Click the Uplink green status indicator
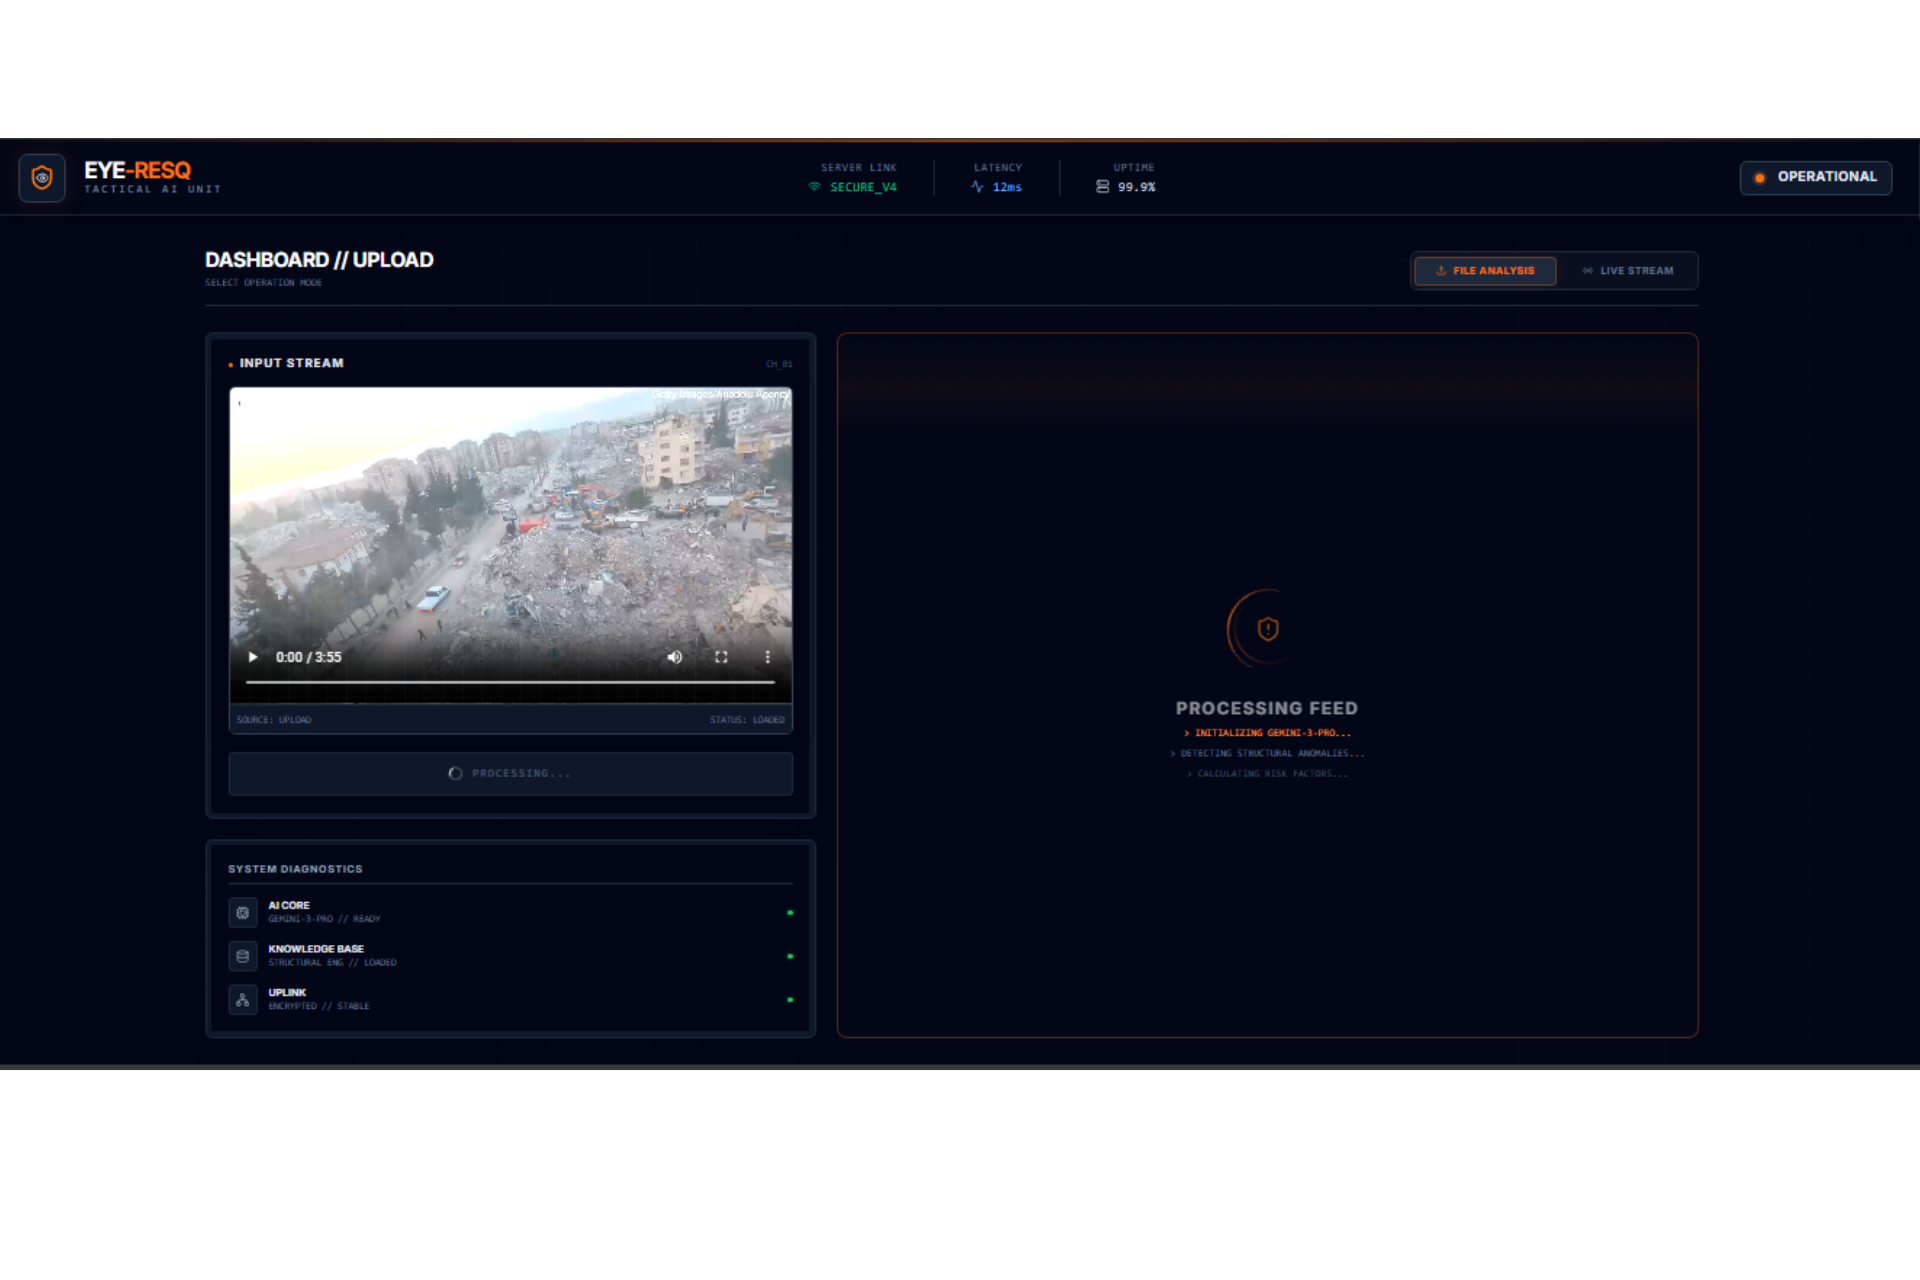The image size is (1920, 1280). 790,1000
